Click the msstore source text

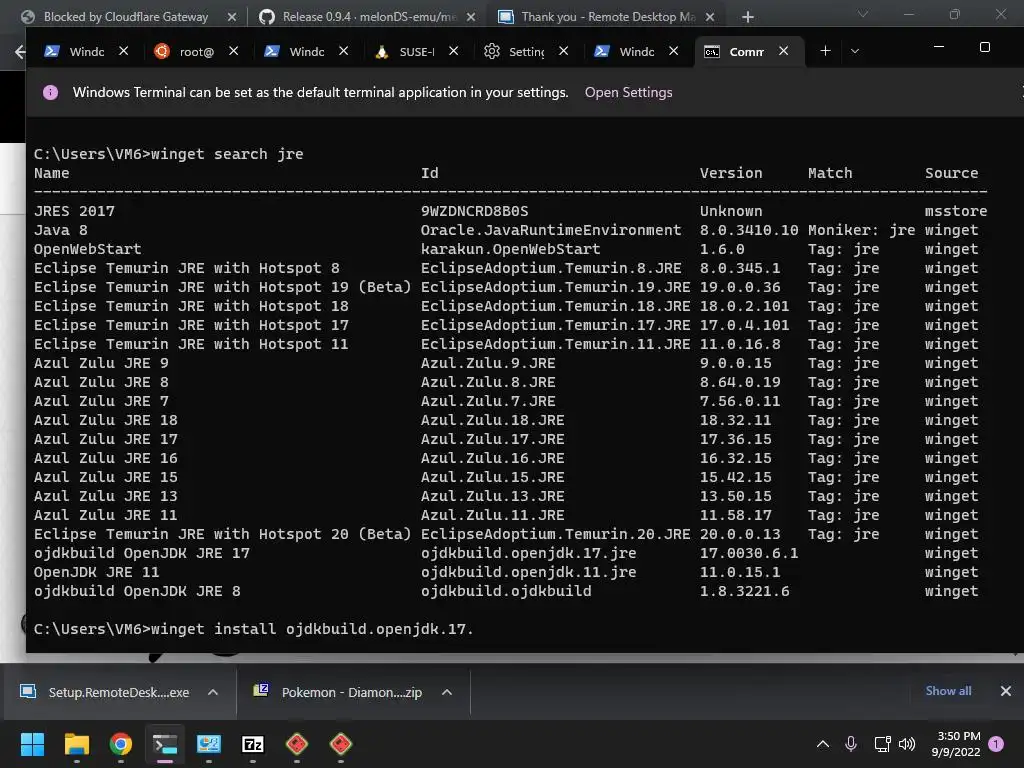(956, 211)
